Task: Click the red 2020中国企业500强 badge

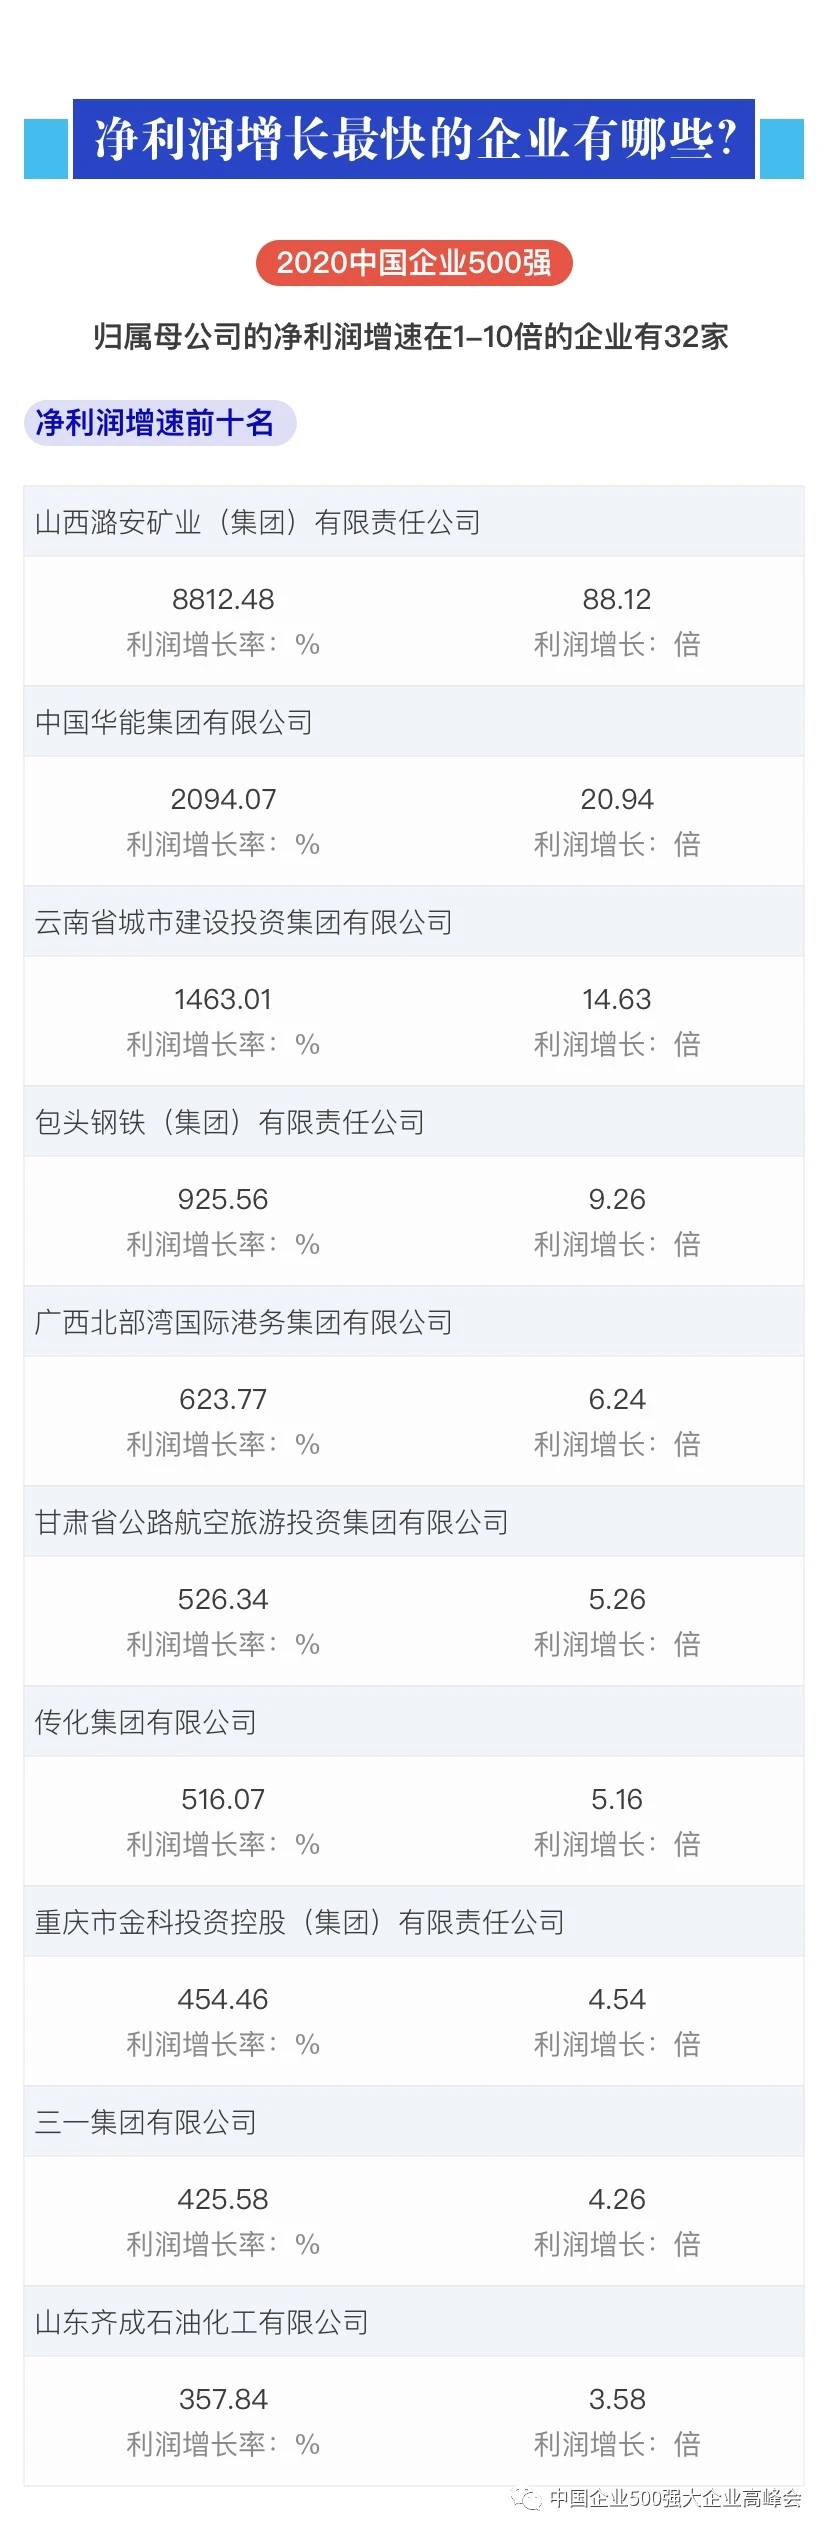Action: 414,263
